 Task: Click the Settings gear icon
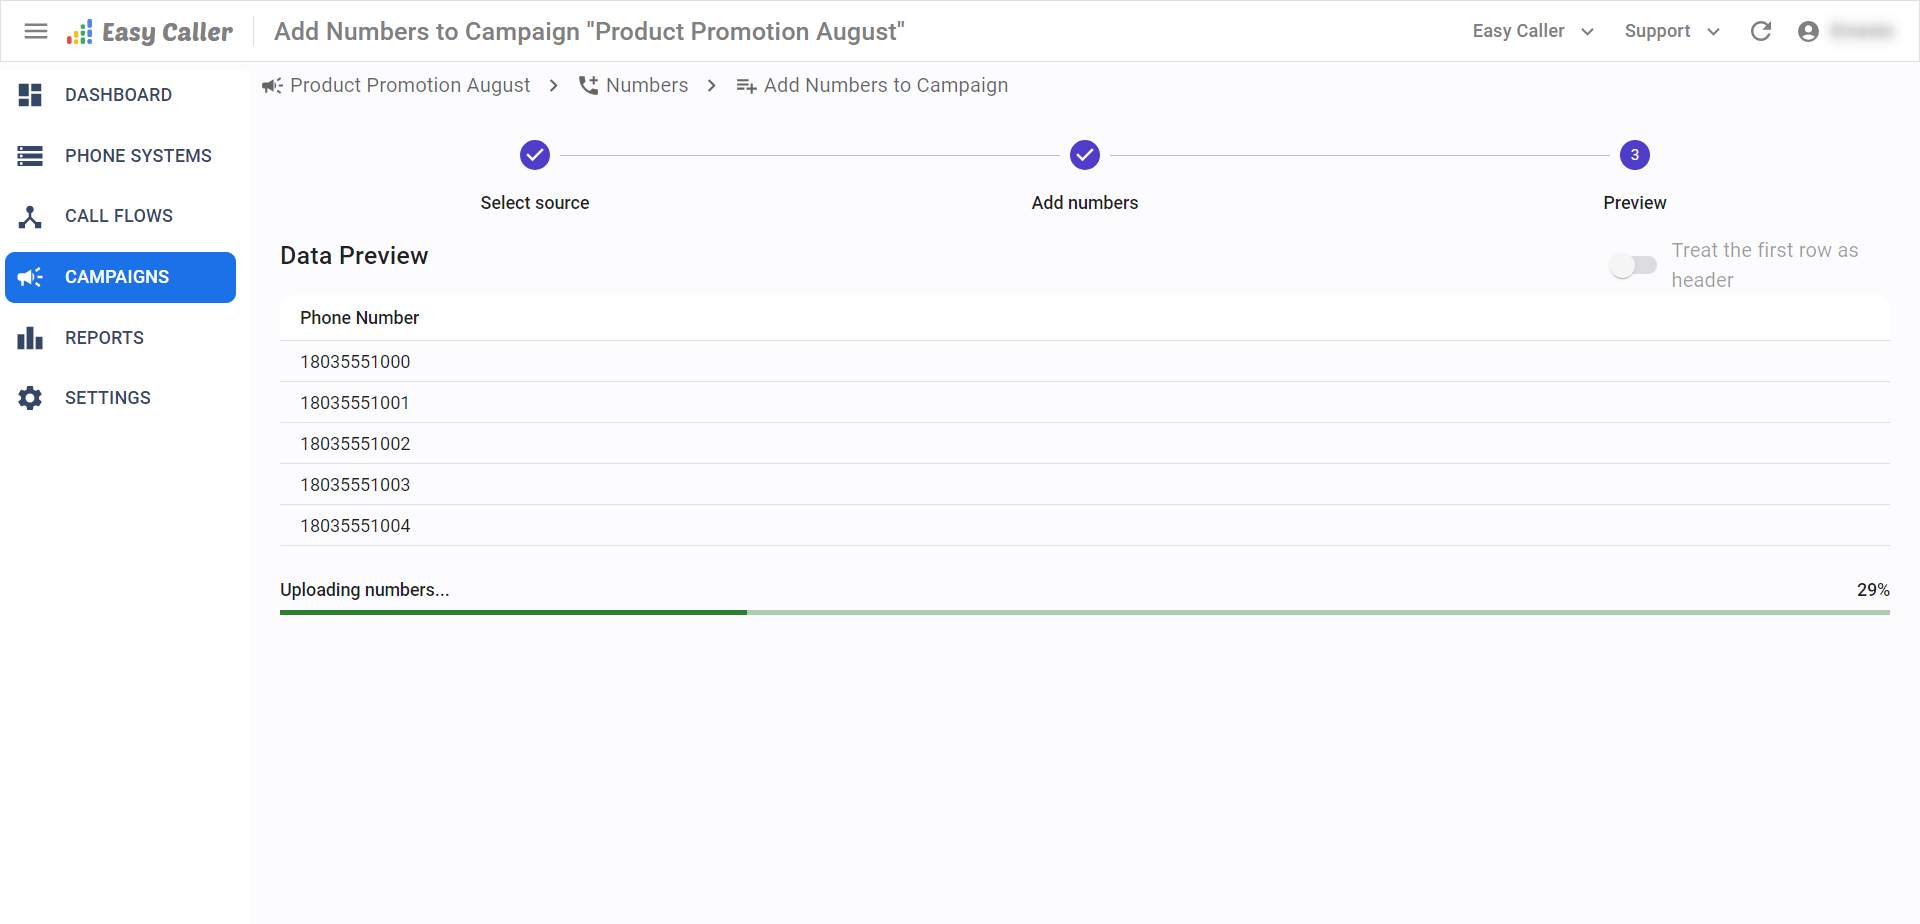click(x=30, y=398)
